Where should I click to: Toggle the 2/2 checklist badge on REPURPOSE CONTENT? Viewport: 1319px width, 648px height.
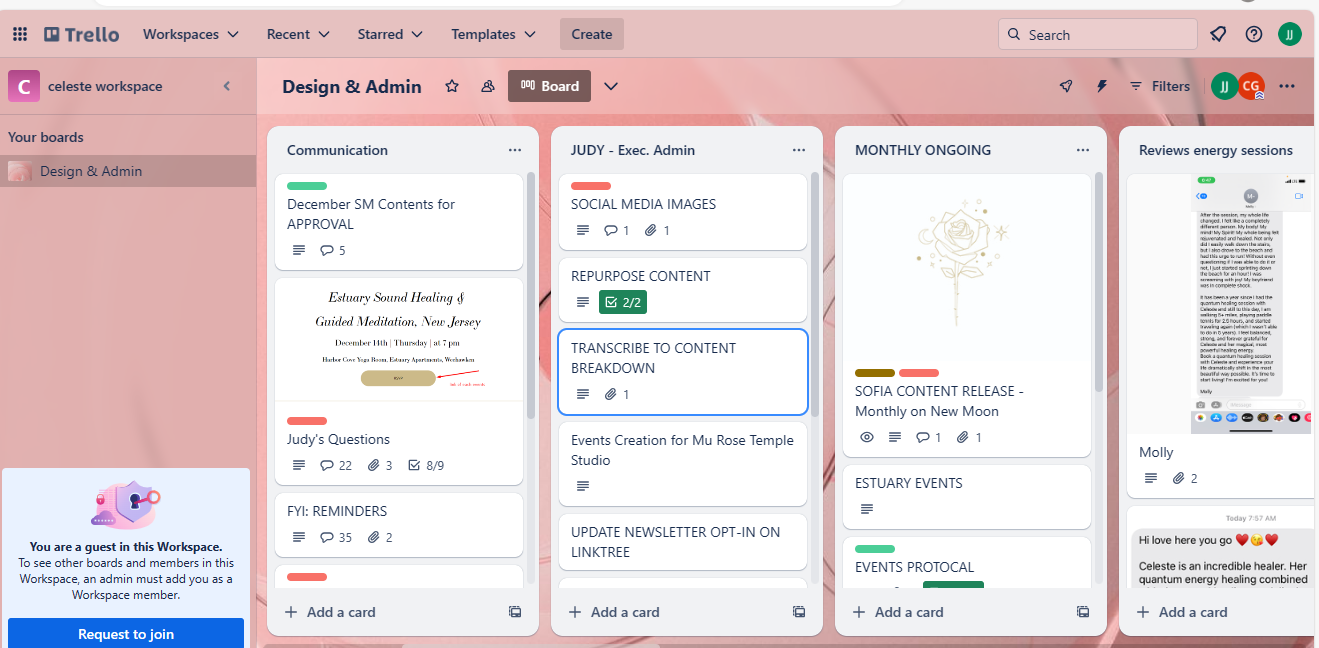[623, 302]
